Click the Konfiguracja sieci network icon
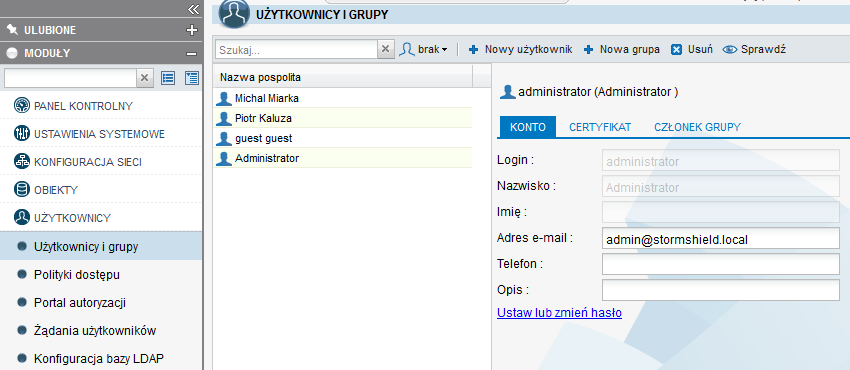Viewport: 850px width, 370px height. point(22,161)
